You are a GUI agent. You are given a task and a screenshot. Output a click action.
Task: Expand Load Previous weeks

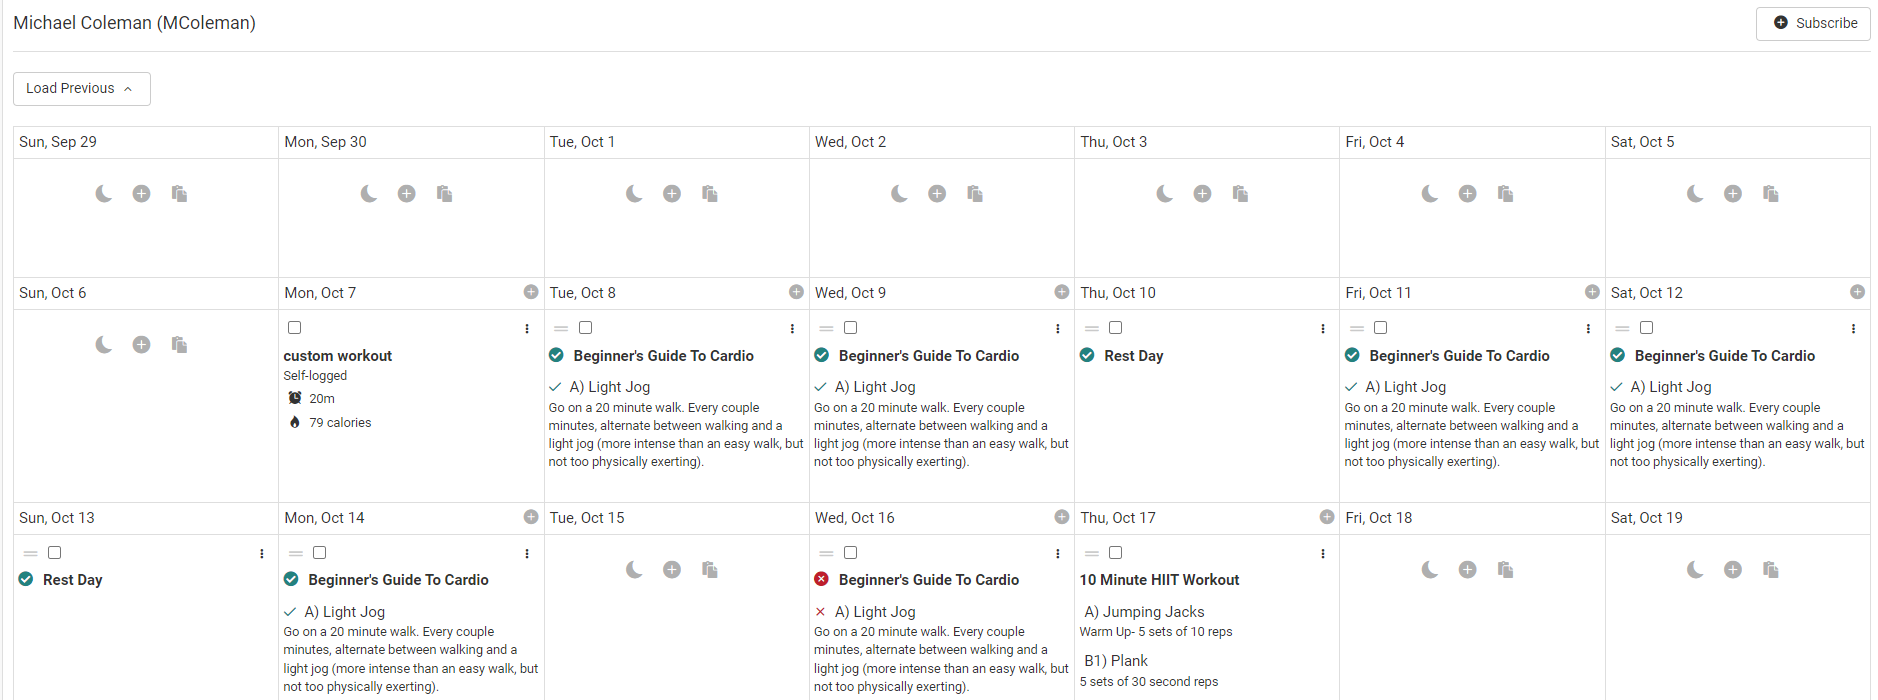[x=81, y=89]
